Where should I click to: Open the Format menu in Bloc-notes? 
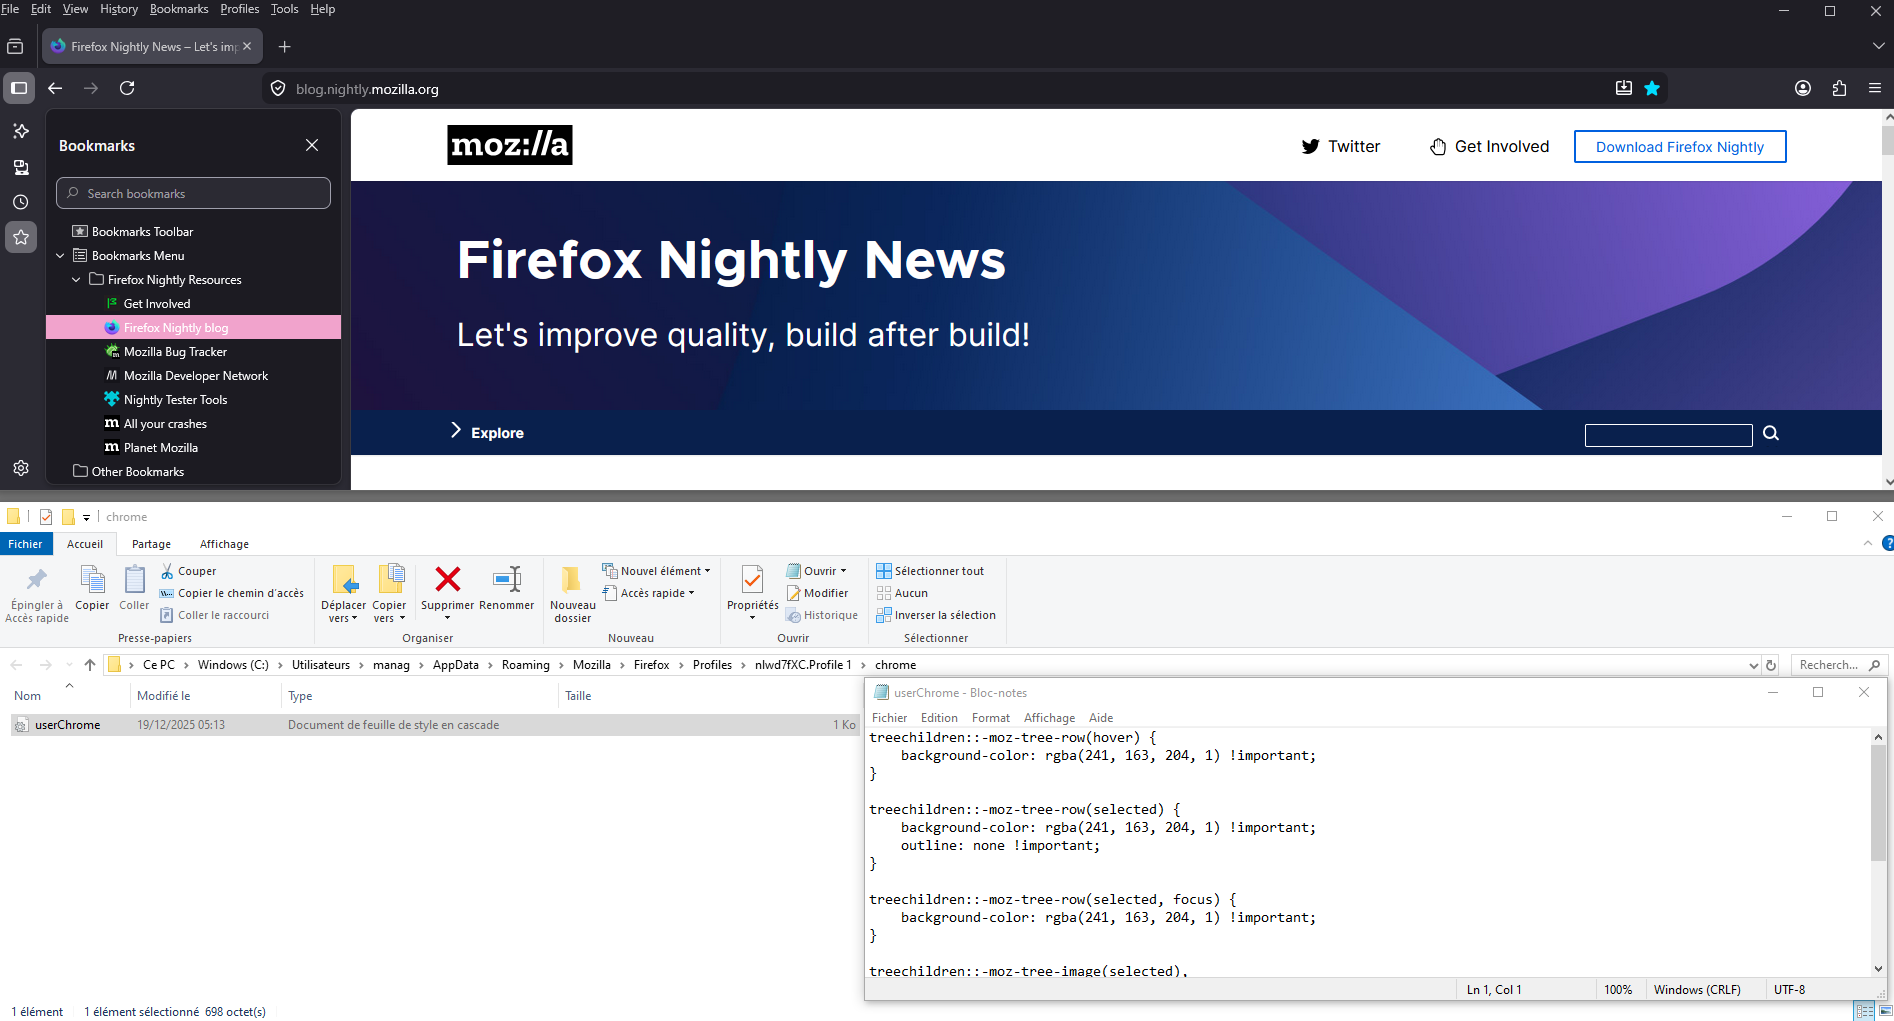click(x=990, y=718)
